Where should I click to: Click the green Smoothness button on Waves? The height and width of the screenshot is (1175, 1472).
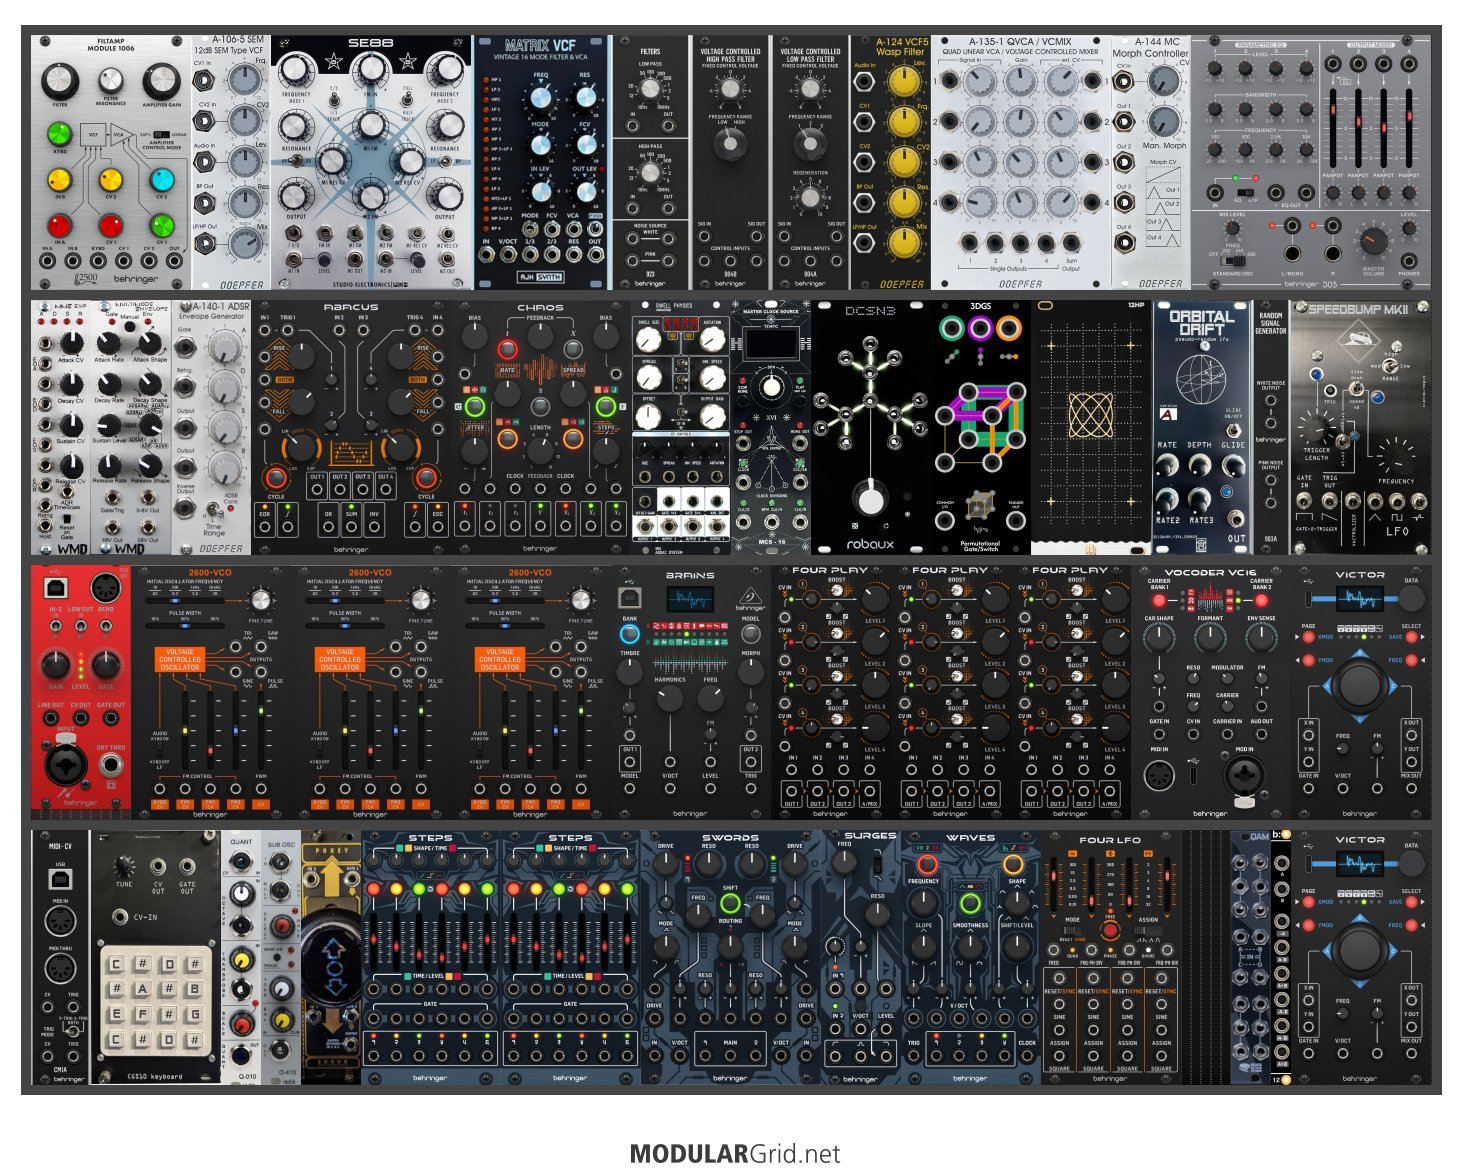coord(970,904)
